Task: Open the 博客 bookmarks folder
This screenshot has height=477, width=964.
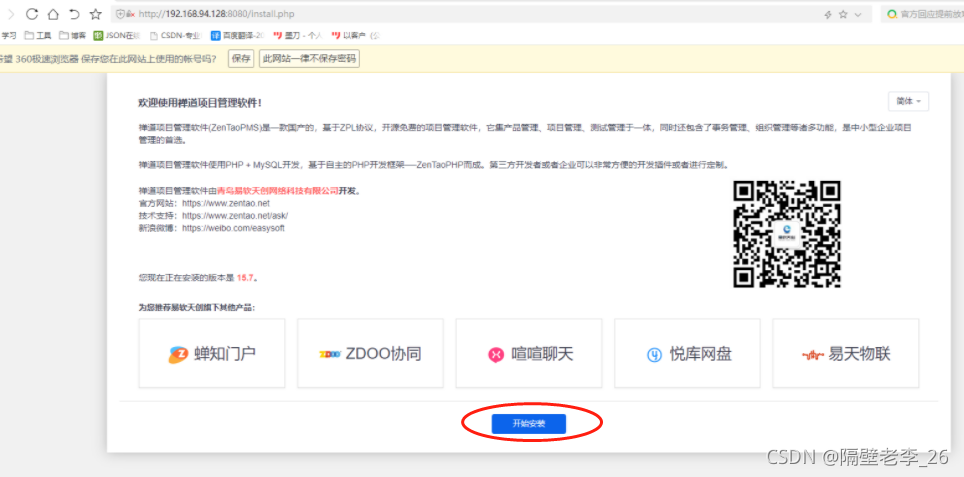Action: [x=73, y=36]
